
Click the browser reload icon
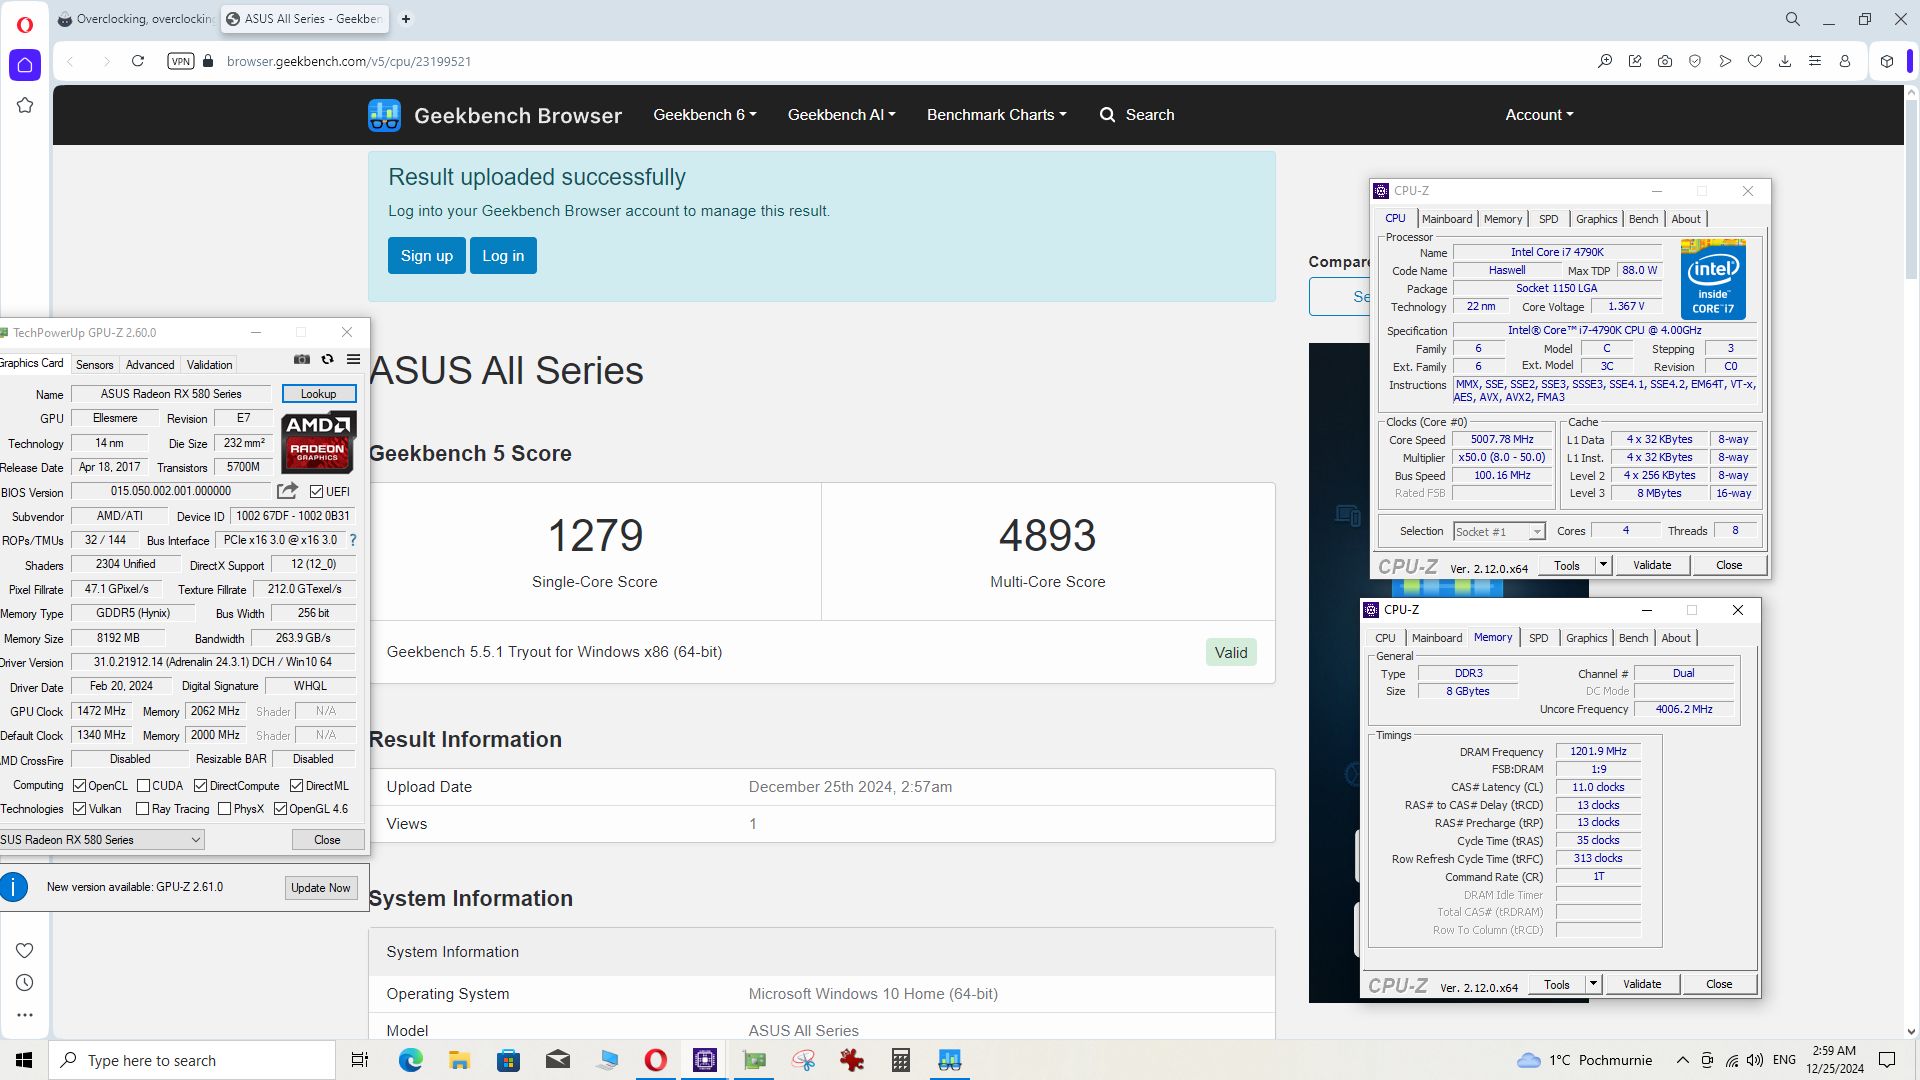[x=138, y=61]
